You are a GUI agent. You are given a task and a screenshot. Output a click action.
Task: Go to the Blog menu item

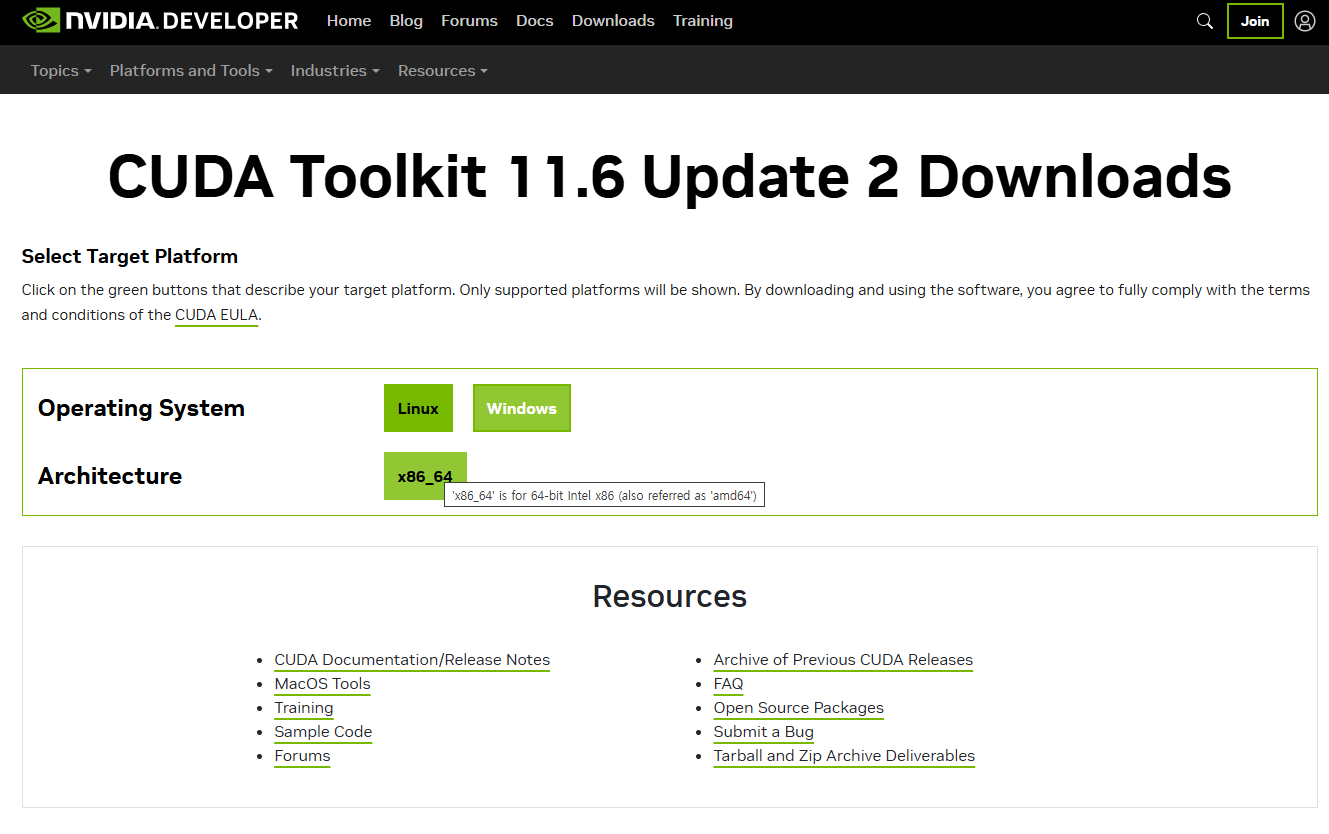[x=406, y=21]
